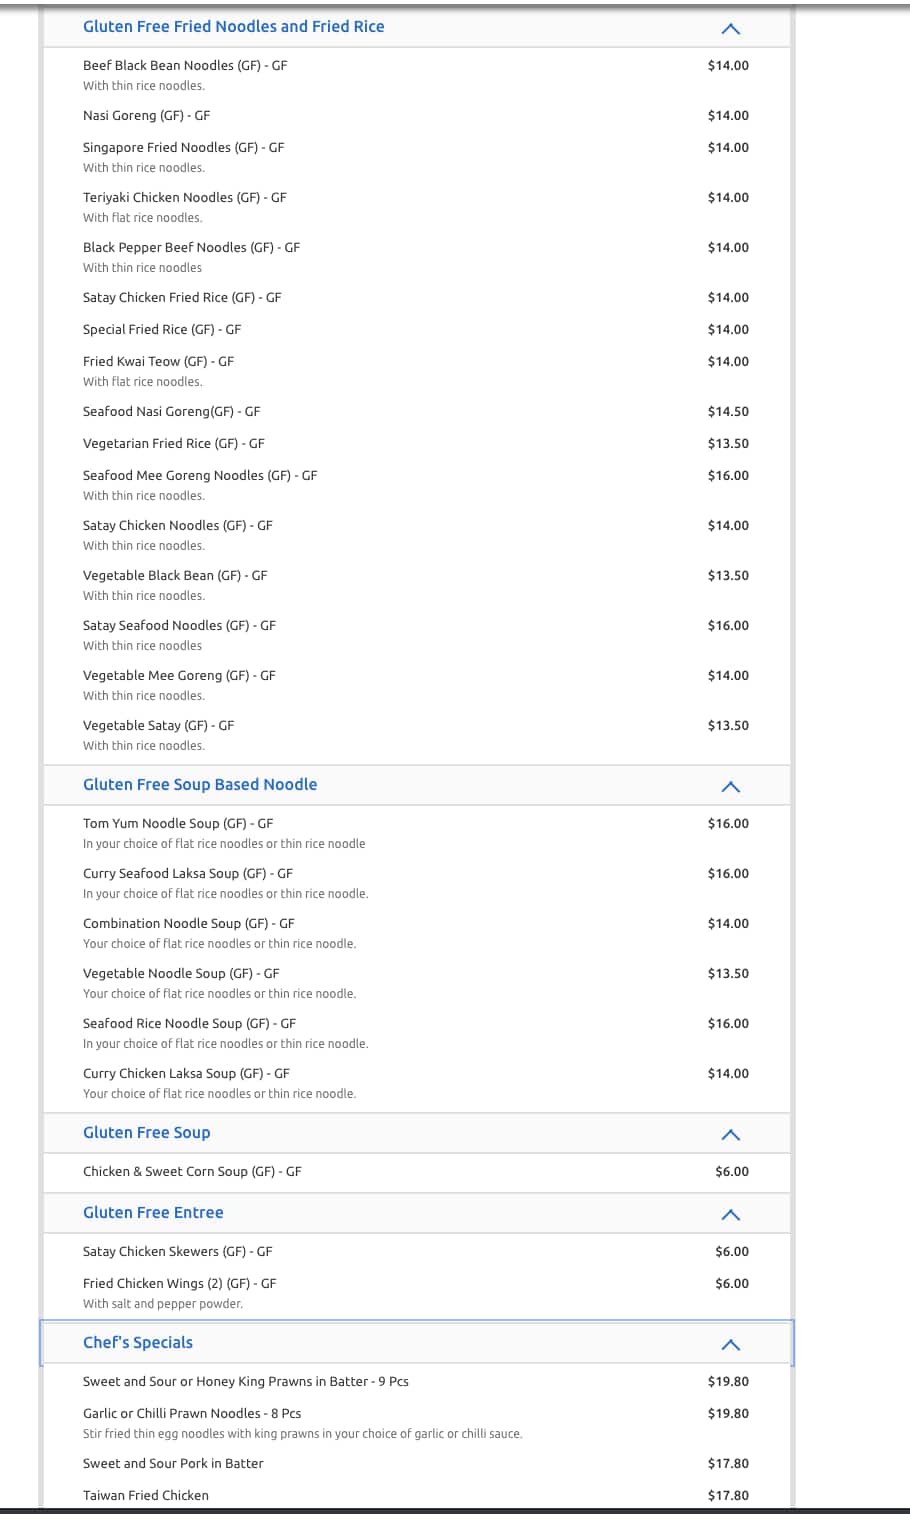Select Seafood Mee Goreng Noodles (GF)
Screen dimensions: 910x1514
(x=199, y=476)
